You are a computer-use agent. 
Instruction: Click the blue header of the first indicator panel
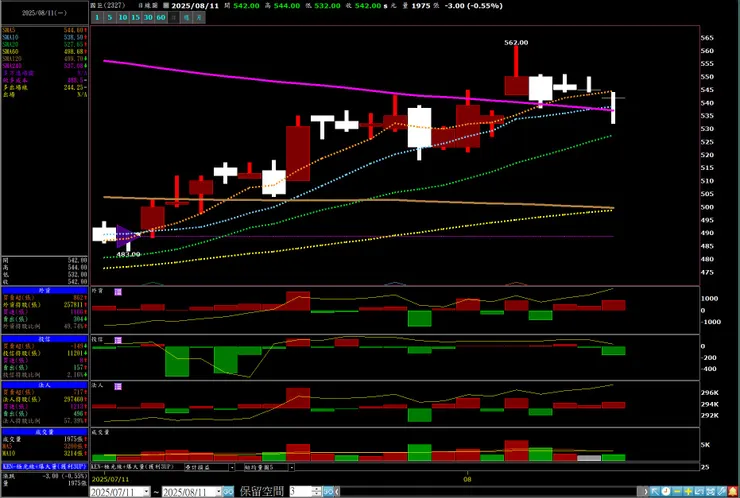44,290
